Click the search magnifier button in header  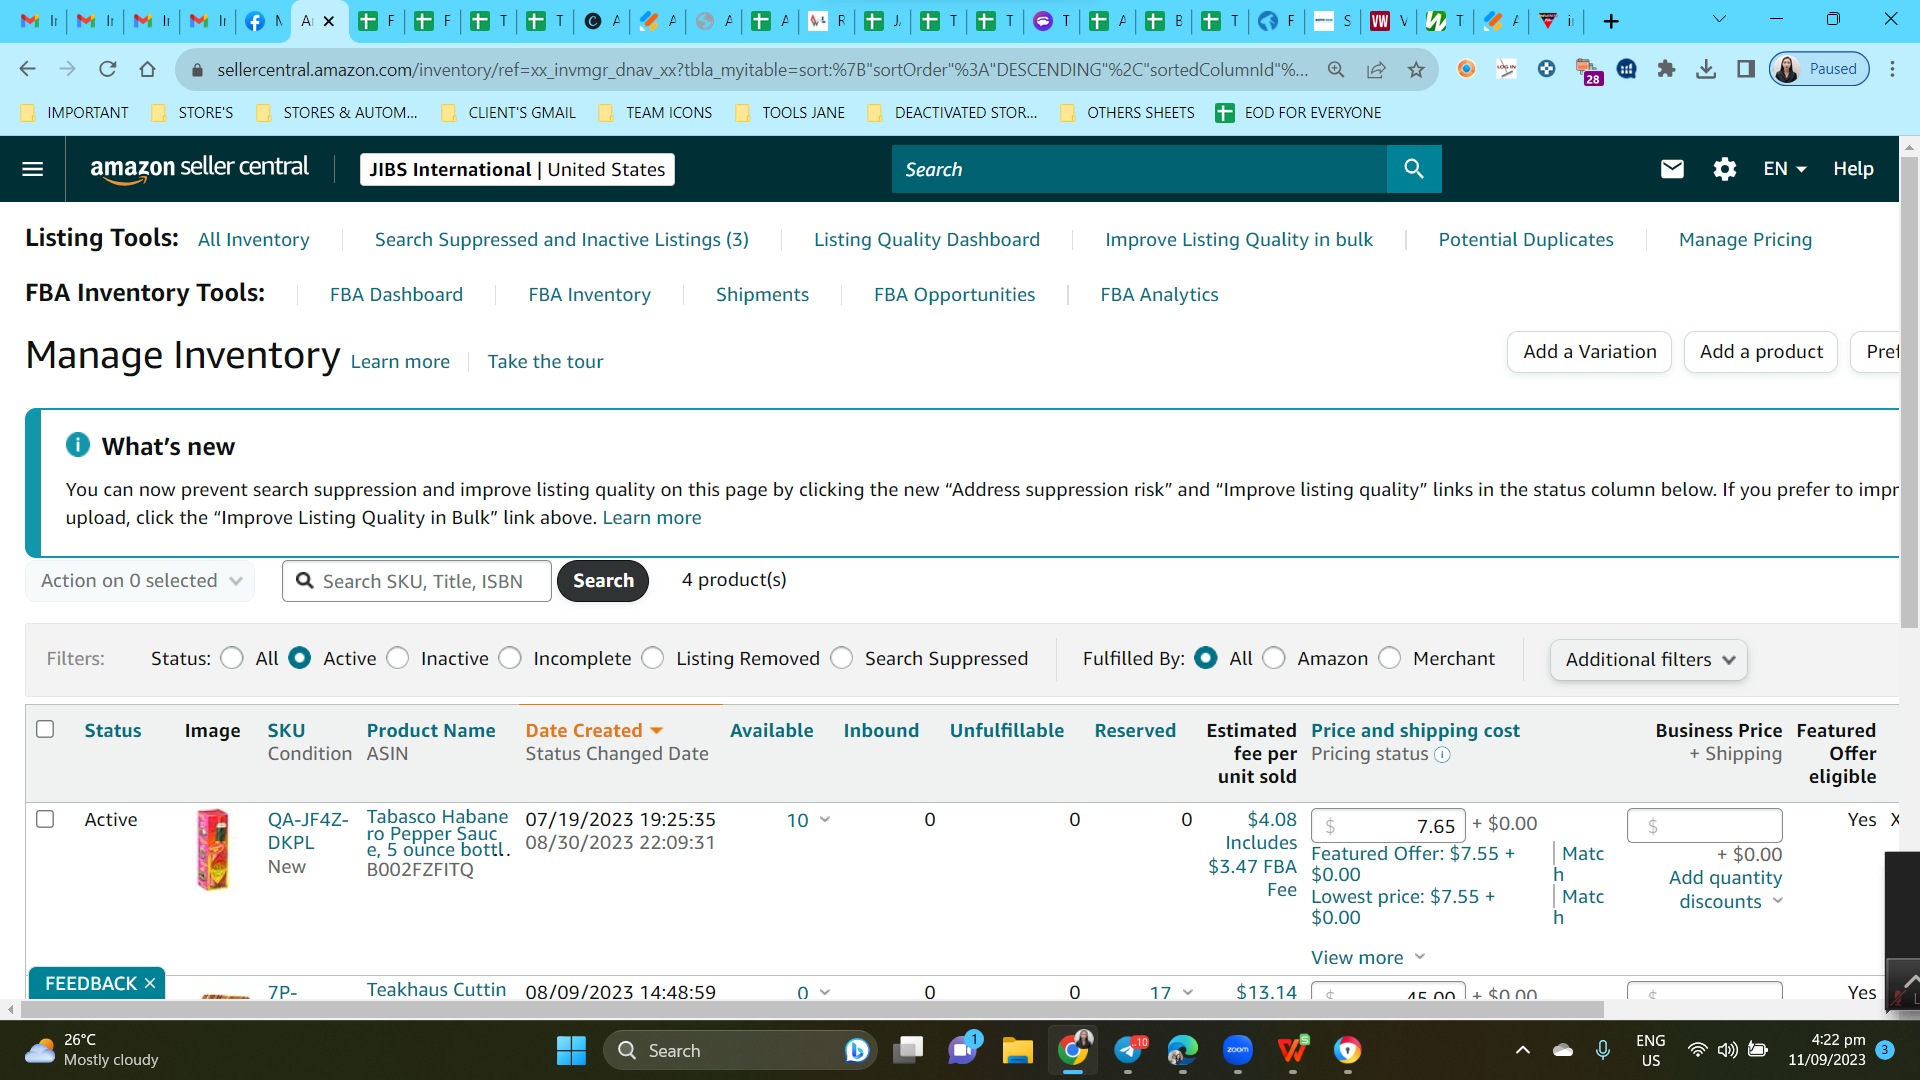(x=1414, y=169)
